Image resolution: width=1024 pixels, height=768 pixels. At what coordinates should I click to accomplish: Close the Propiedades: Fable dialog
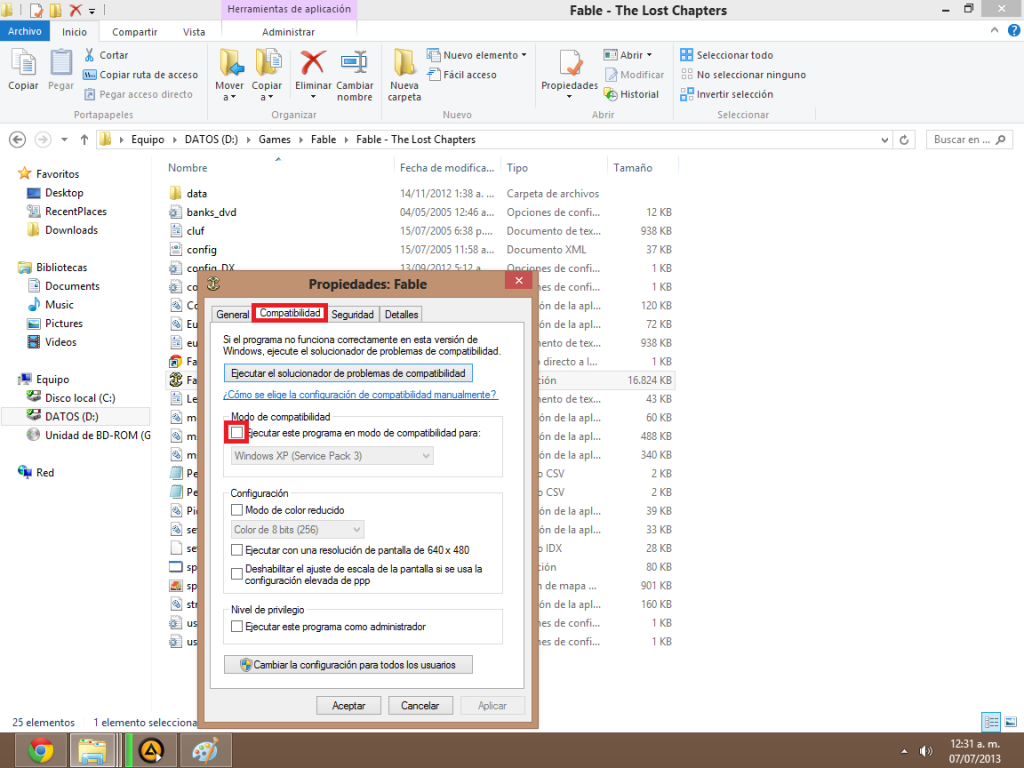[519, 281]
